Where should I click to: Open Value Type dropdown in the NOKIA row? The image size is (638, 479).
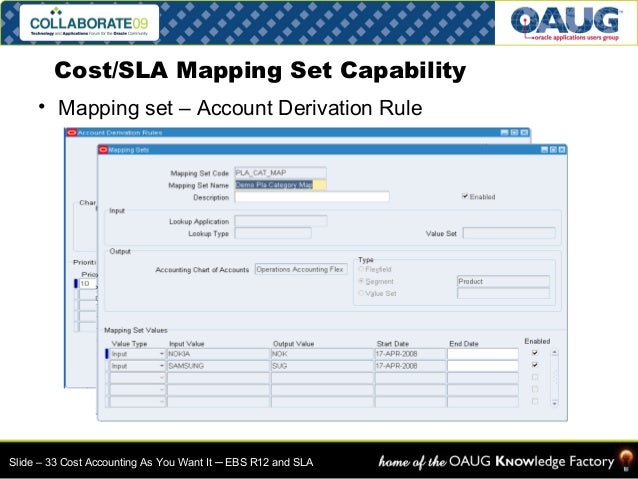(162, 354)
